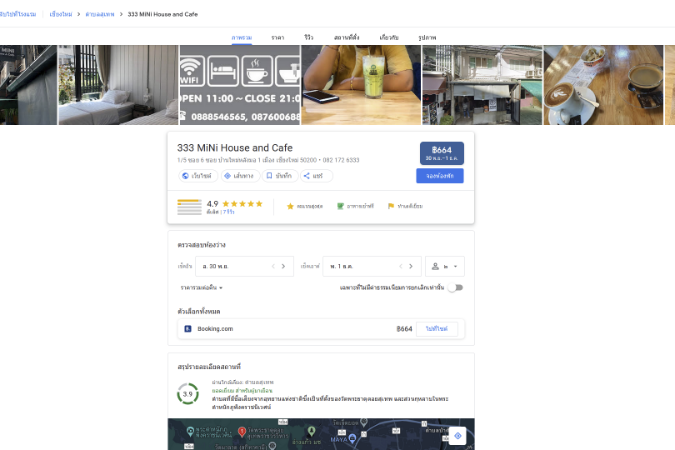Open the green iced drink photo

[361, 85]
